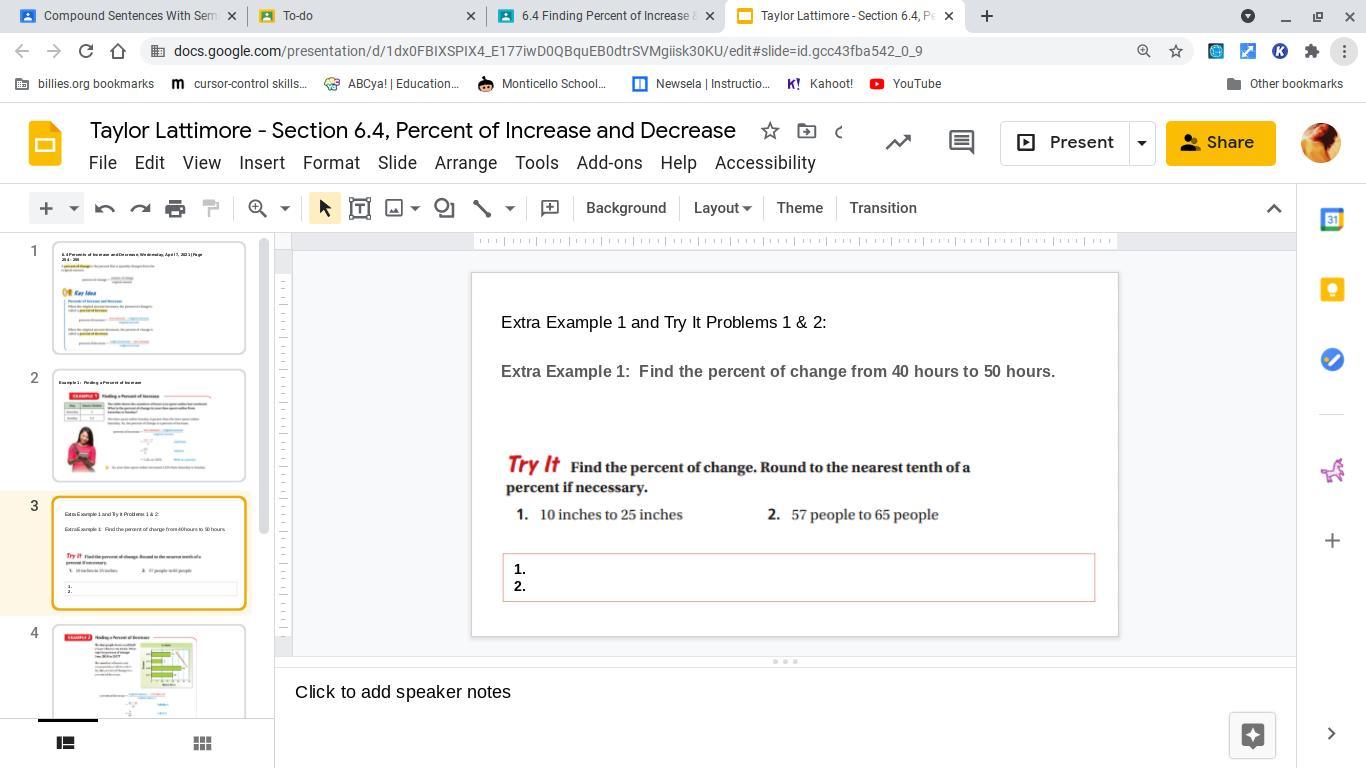Screen dimensions: 1366x768
Task: Click the Background button
Action: click(x=626, y=208)
